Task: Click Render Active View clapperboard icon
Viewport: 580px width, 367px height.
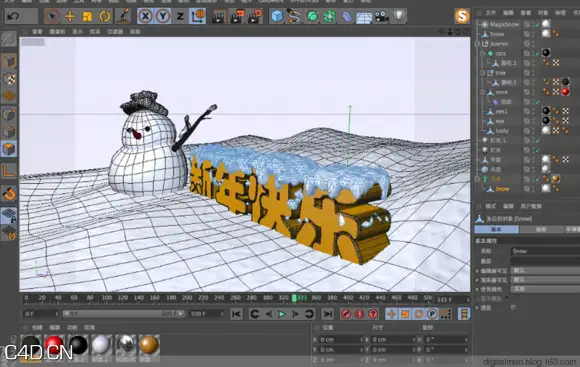Action: (x=219, y=16)
